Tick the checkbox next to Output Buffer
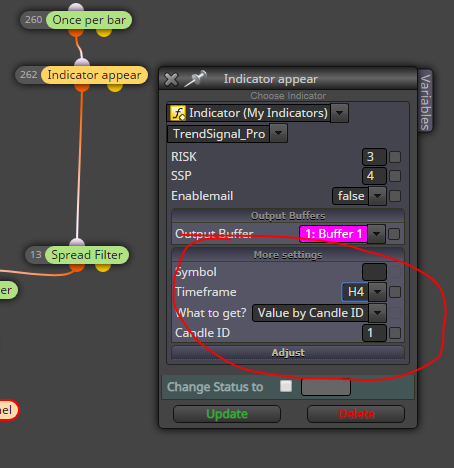This screenshot has width=454, height=468. click(394, 234)
